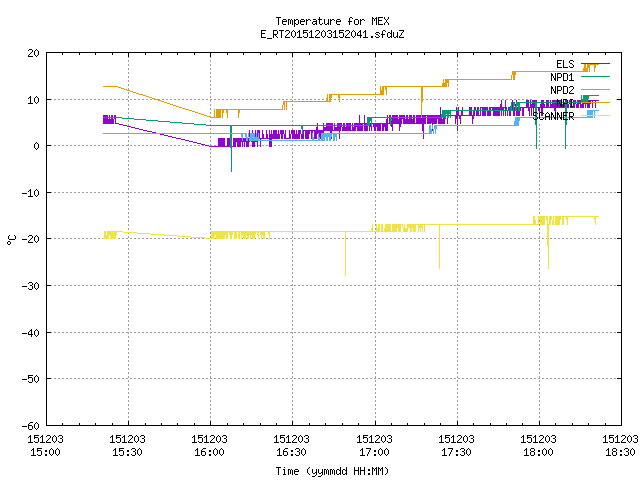
Task: Click the y-axis tick value 0
Action: [x=37, y=146]
